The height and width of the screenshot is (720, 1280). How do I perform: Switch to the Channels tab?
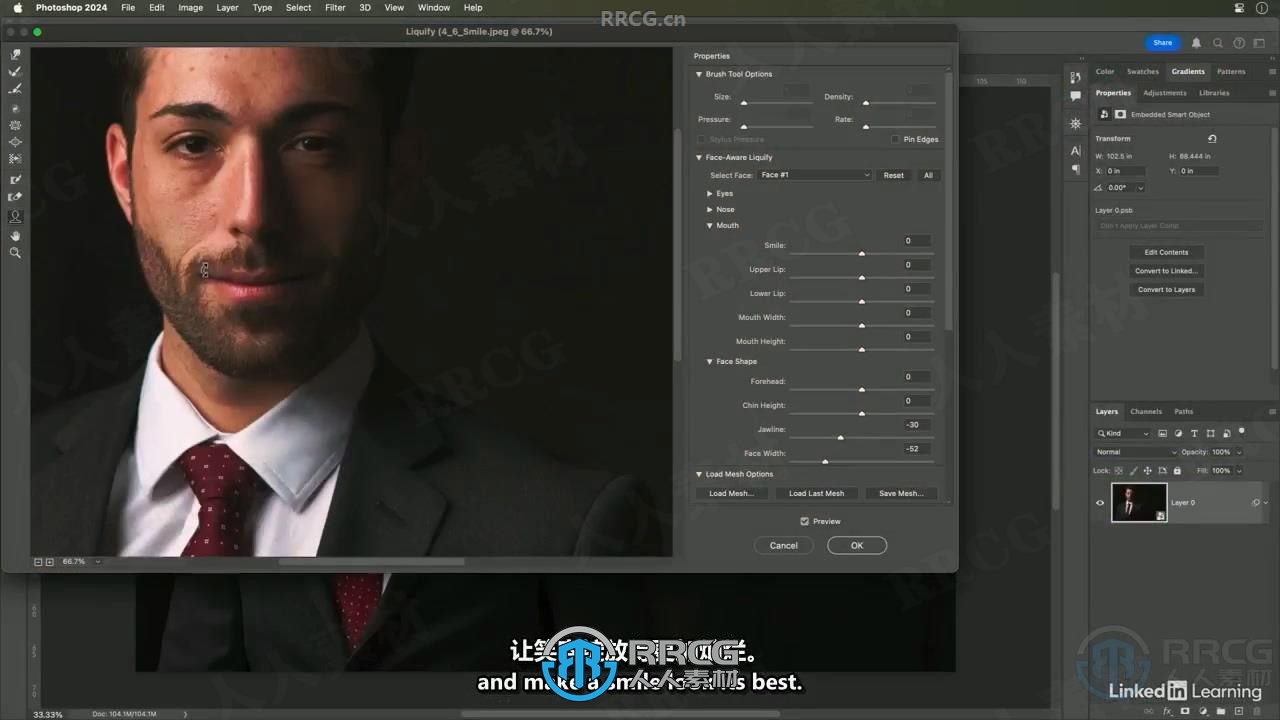click(1146, 411)
